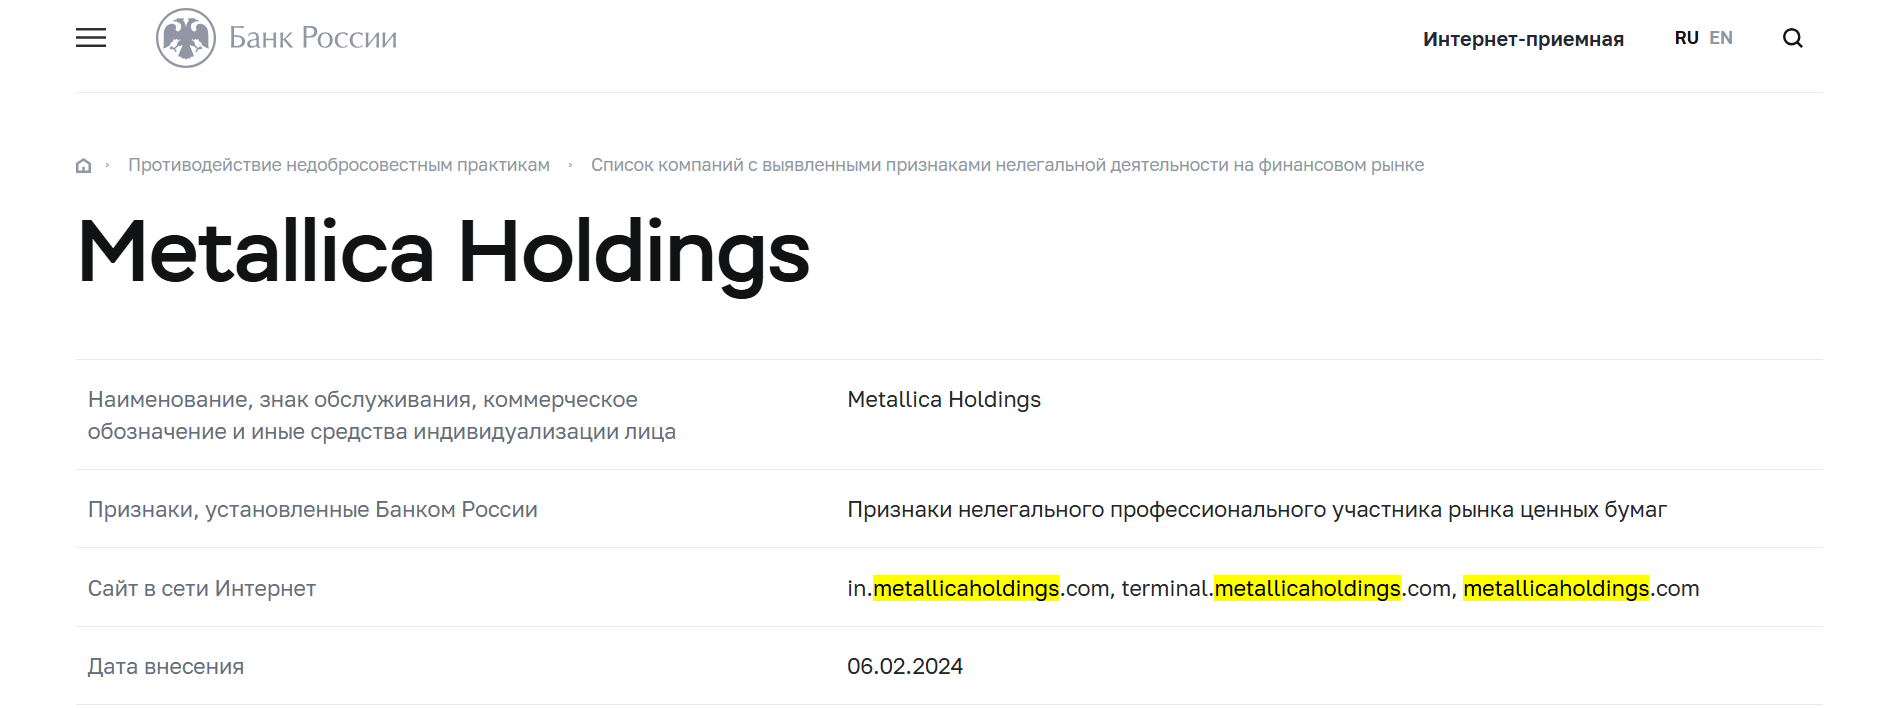Click the Признаки нелегального профессионального участника text

tap(1257, 509)
